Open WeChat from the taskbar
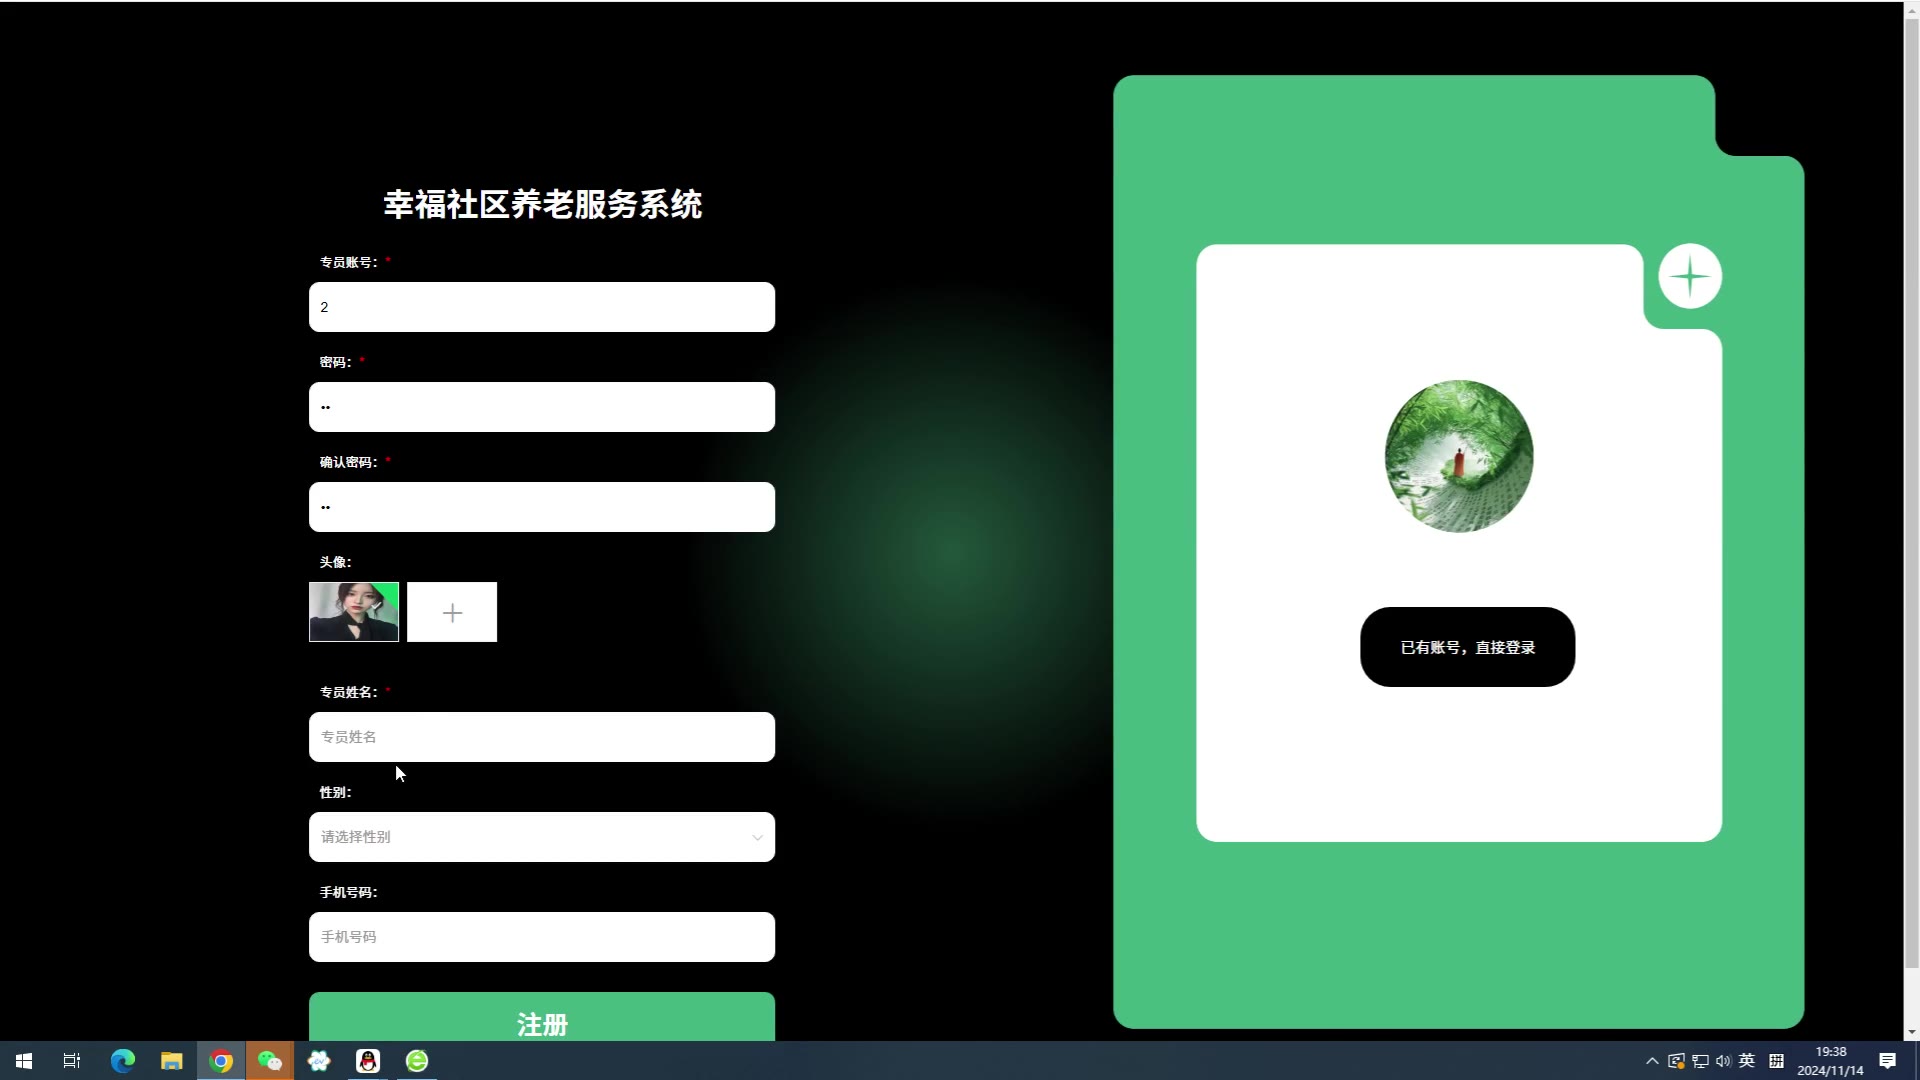Screen dimensions: 1920x1080 [270, 1061]
